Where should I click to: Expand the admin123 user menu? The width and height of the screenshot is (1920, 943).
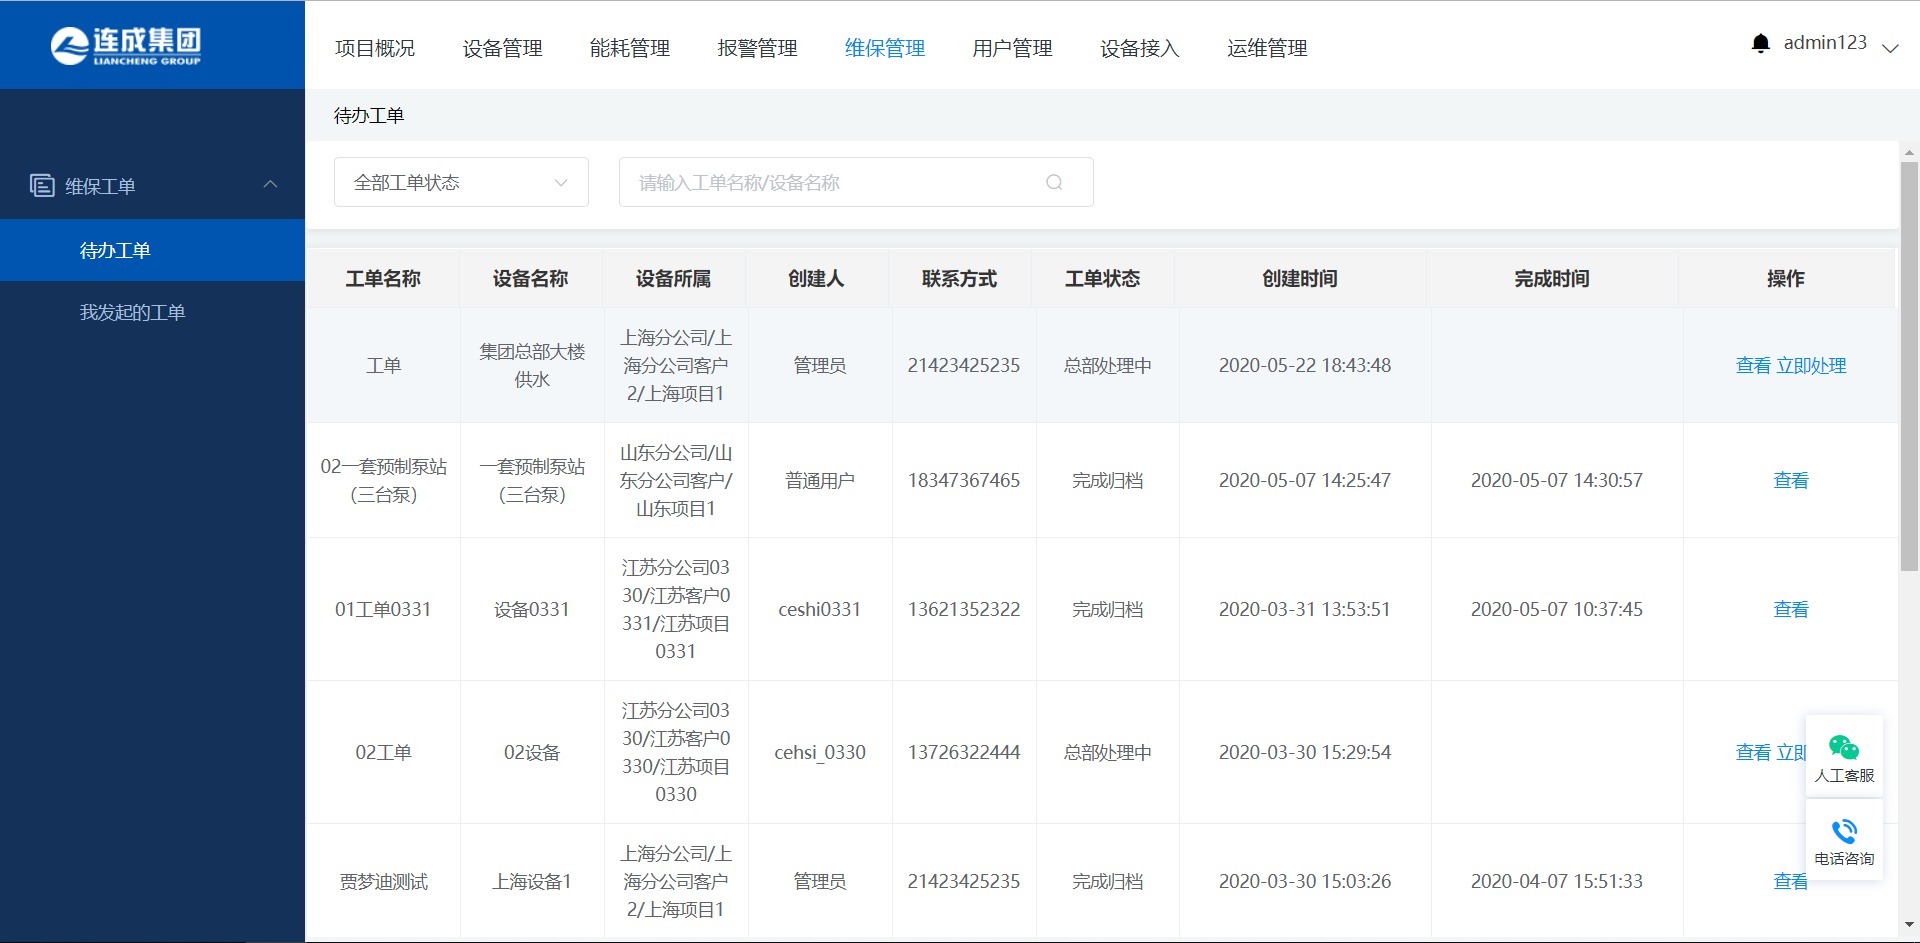pos(1889,48)
